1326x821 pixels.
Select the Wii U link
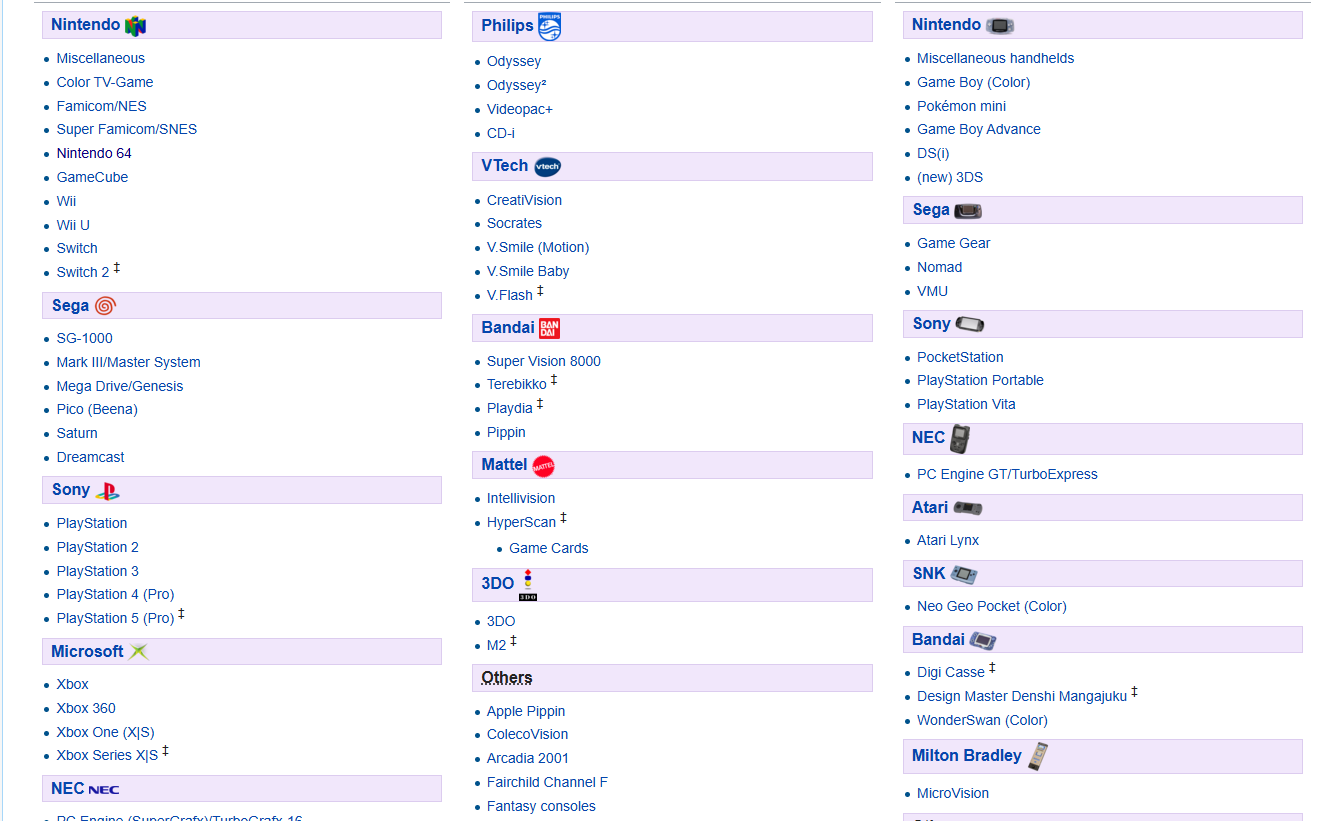click(x=73, y=225)
